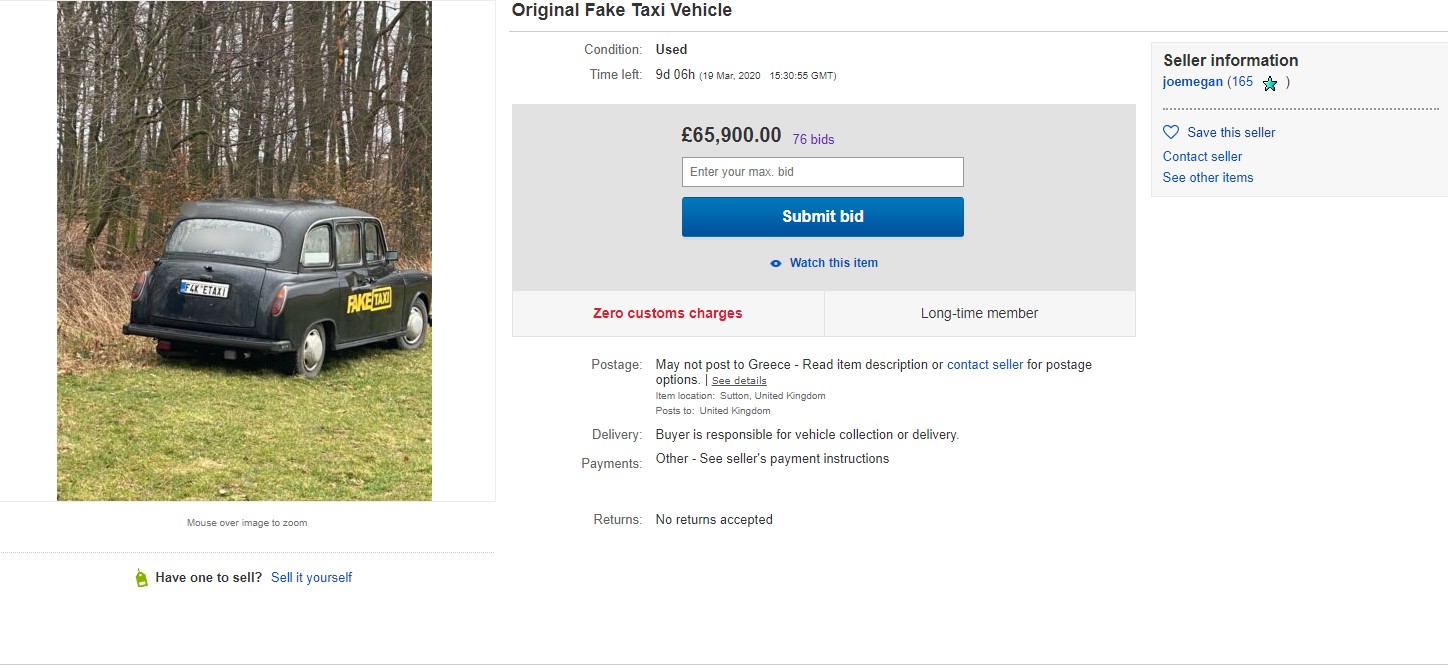Click the seller feedback score 165
1448x665 pixels.
(1241, 82)
